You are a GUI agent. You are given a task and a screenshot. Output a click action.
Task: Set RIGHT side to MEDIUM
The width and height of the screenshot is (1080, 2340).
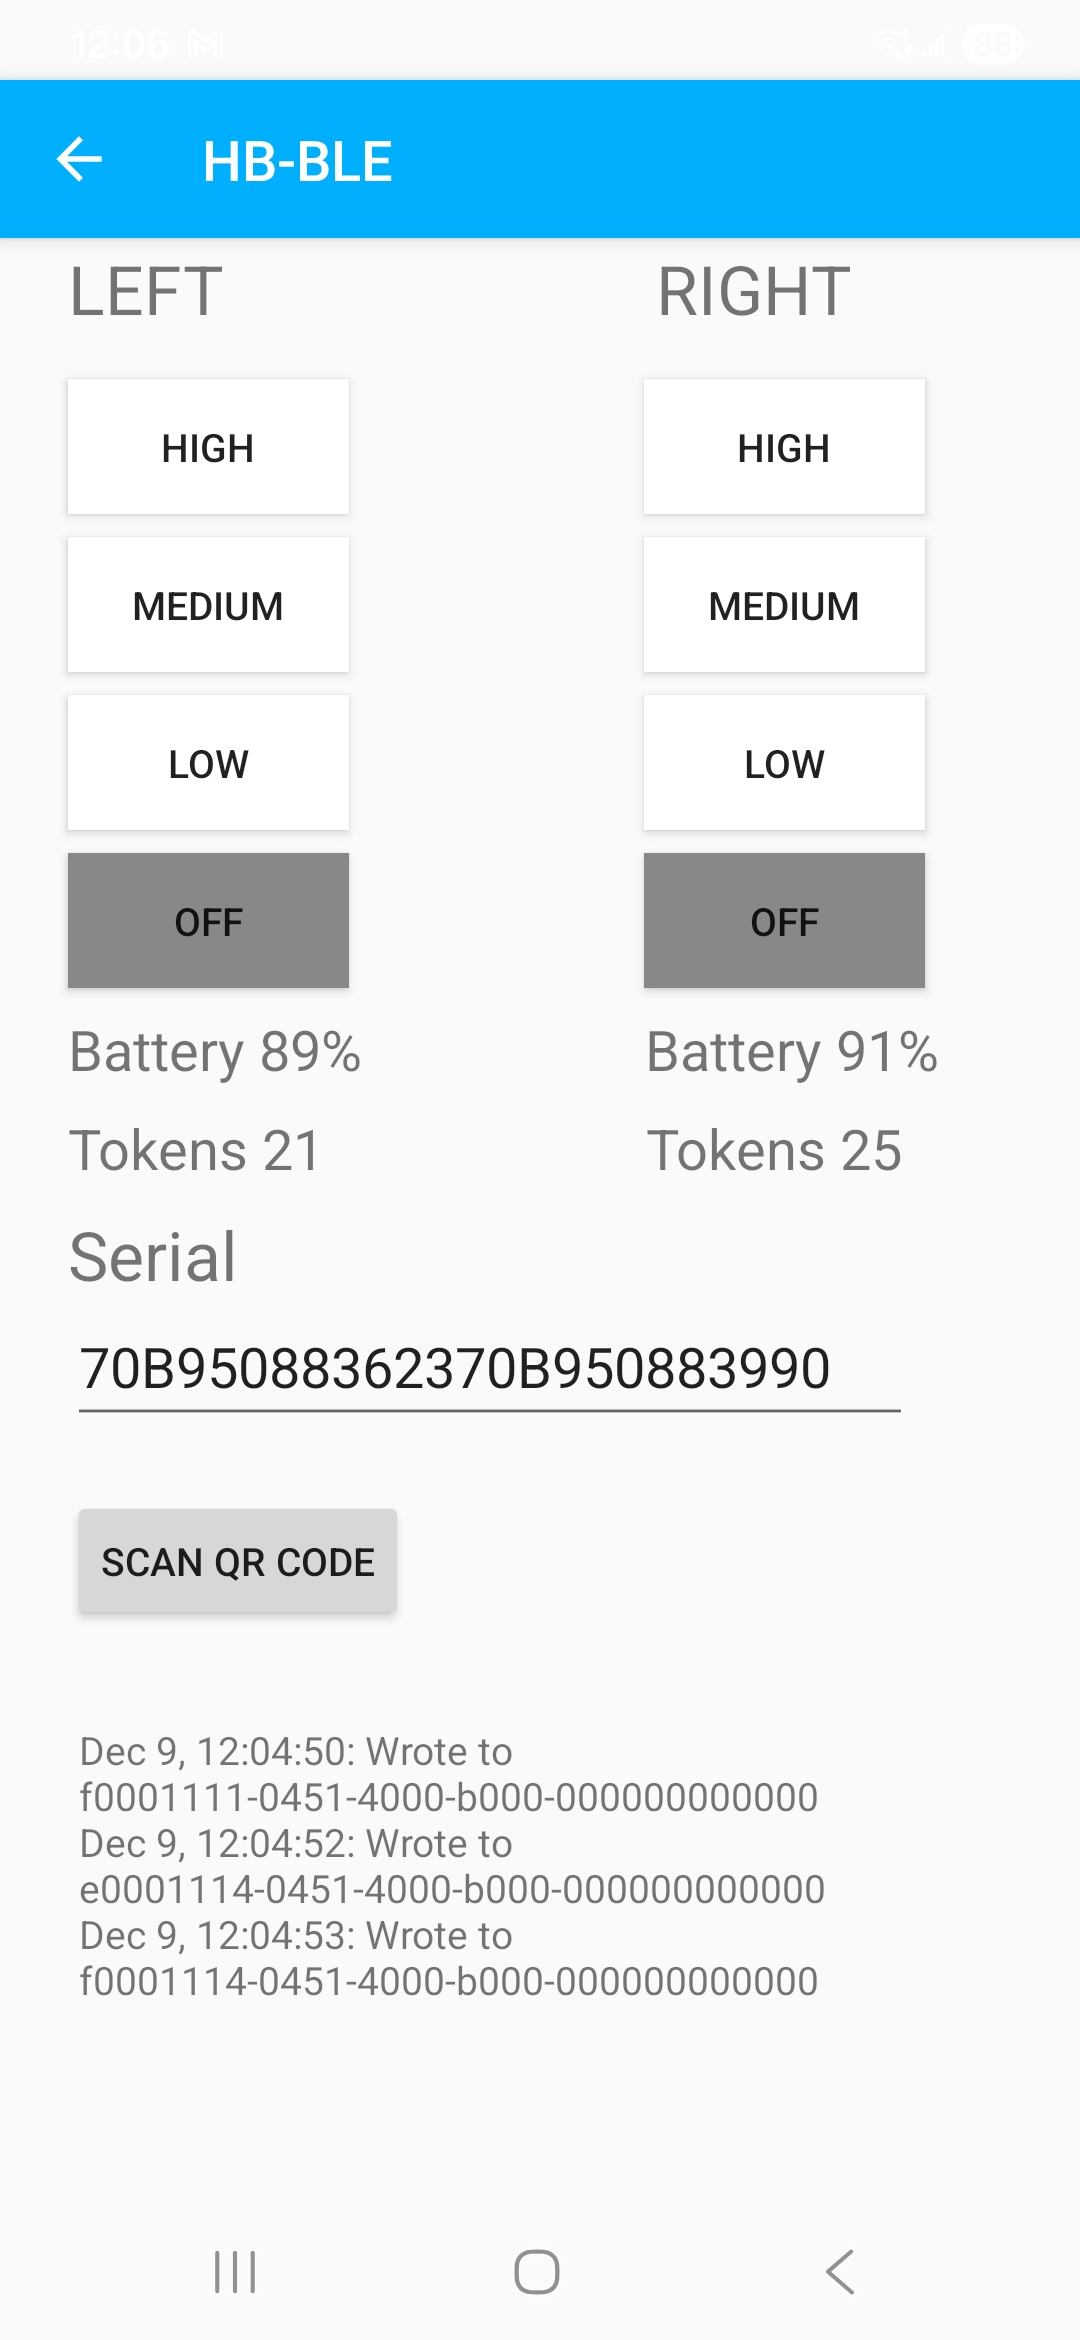(x=784, y=605)
